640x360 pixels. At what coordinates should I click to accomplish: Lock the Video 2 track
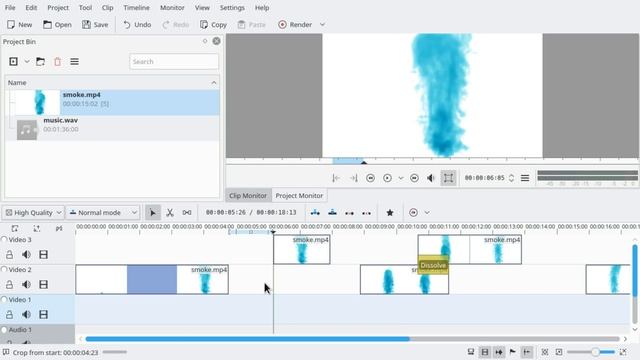point(9,284)
